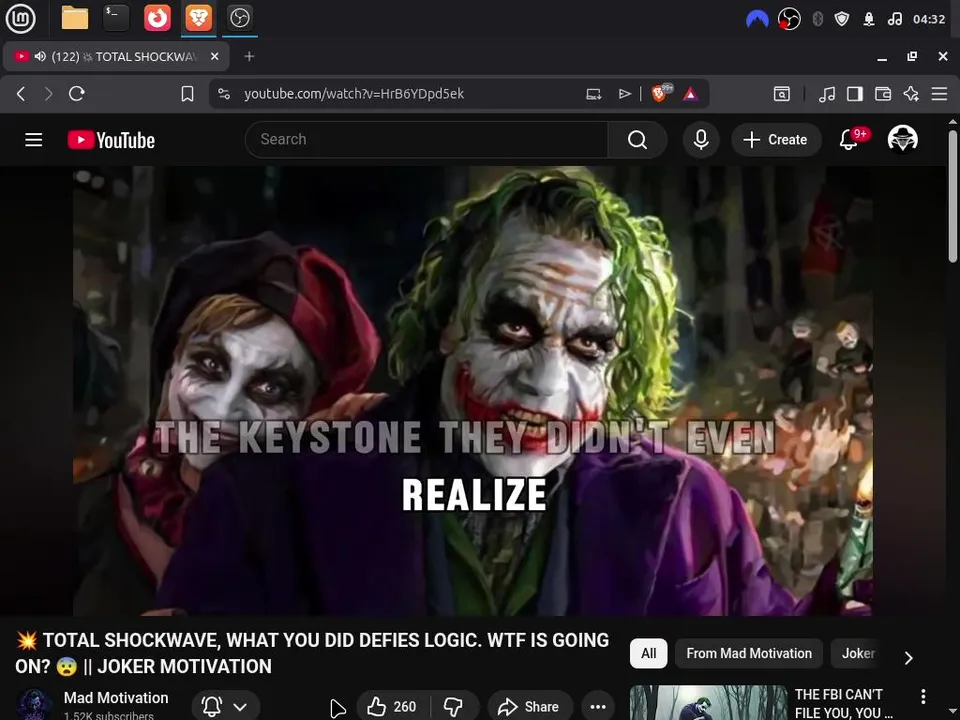Open the shield security tray icon

842,19
